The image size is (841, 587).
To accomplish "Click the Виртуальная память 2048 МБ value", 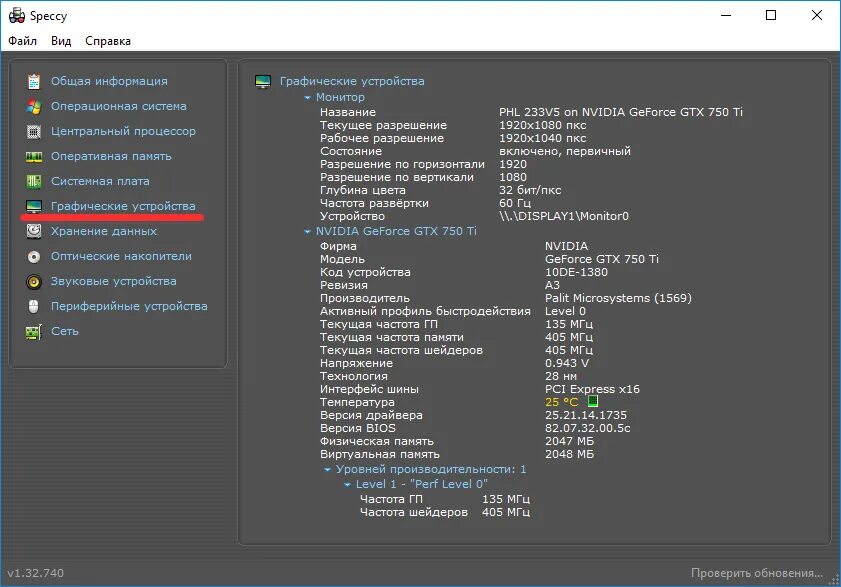I will coord(570,454).
